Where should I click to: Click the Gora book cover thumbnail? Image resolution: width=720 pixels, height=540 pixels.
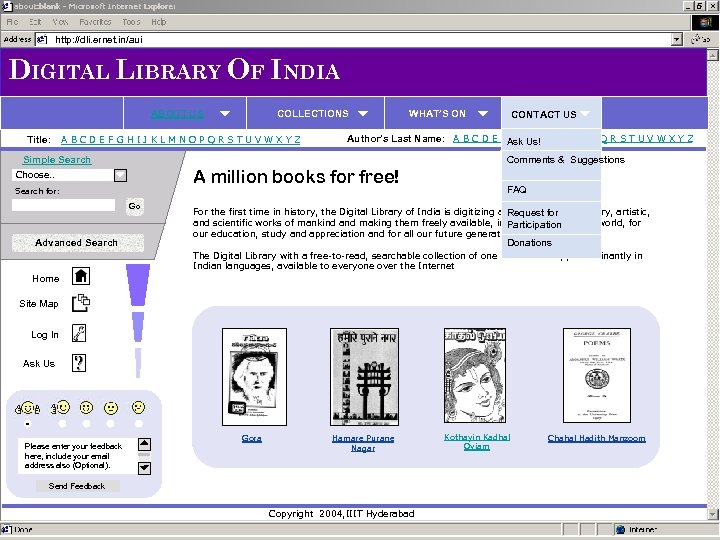(254, 377)
